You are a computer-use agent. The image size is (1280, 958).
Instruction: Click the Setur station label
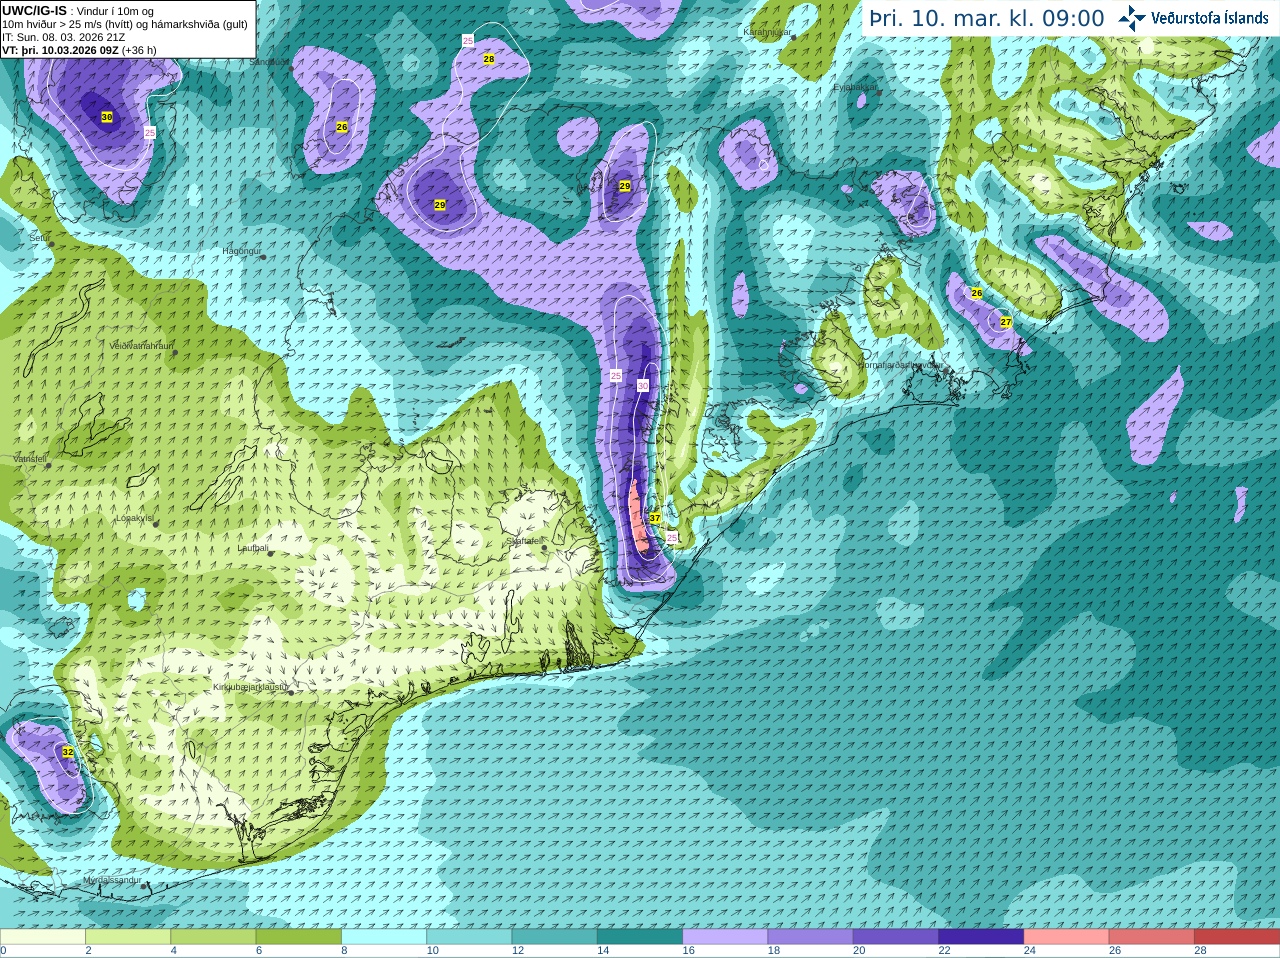(40, 238)
